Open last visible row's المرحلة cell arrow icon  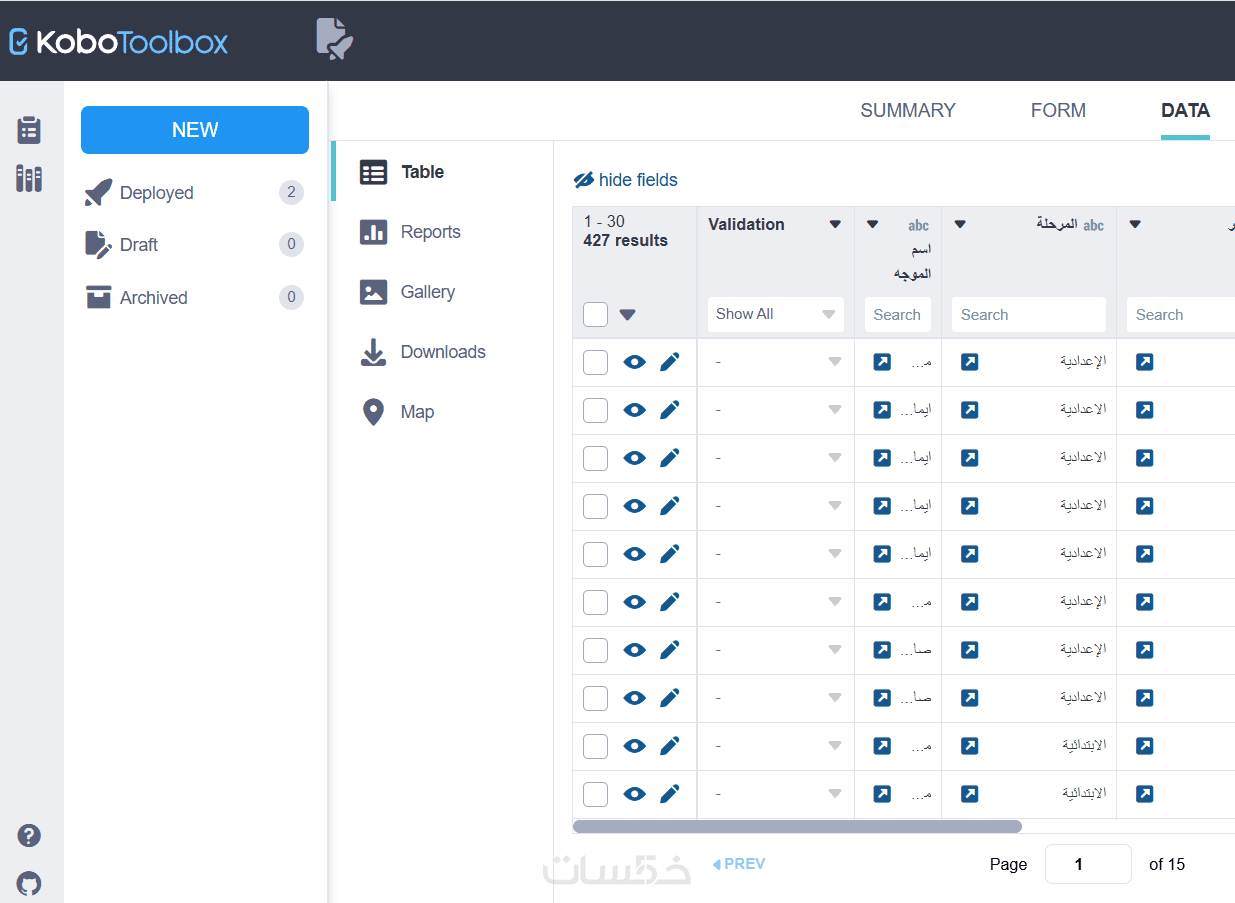click(969, 794)
